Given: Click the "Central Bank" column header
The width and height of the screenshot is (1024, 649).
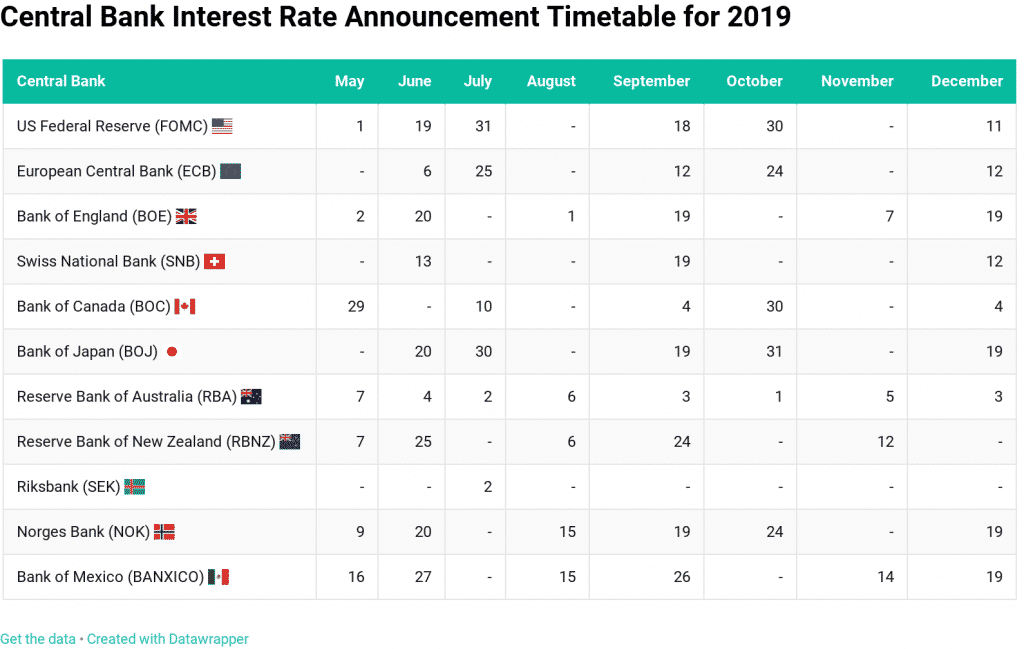Looking at the screenshot, I should 61,81.
